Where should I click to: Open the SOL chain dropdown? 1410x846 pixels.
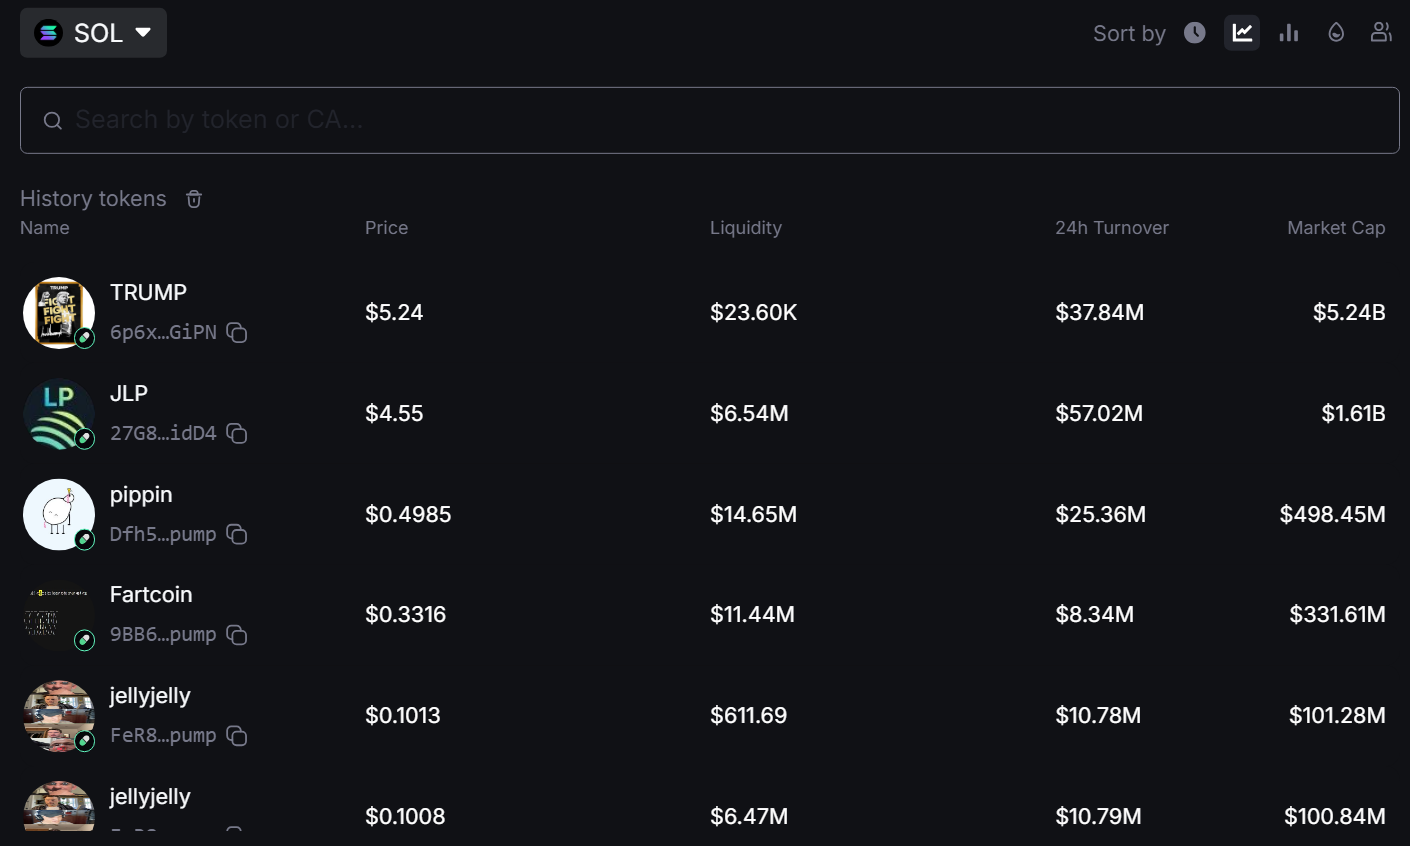click(93, 33)
